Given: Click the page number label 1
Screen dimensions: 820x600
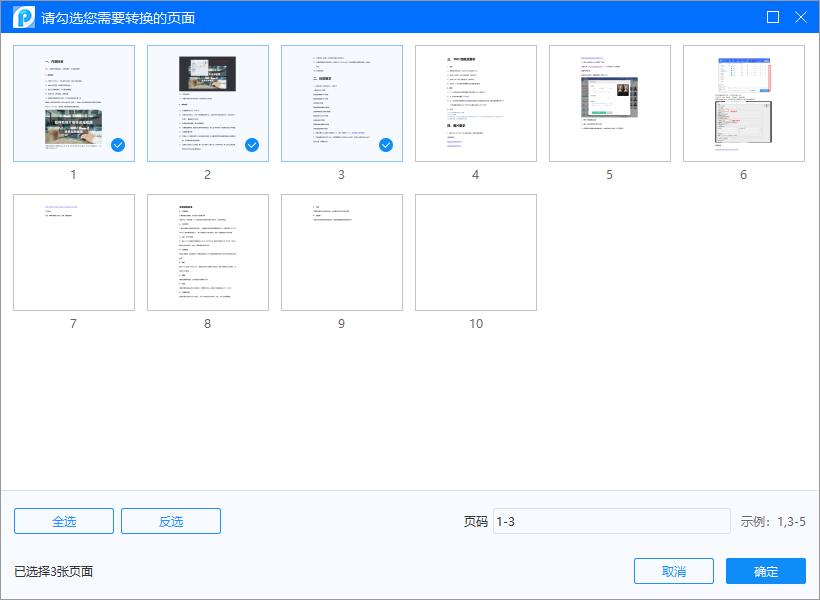Looking at the screenshot, I should point(73,175).
